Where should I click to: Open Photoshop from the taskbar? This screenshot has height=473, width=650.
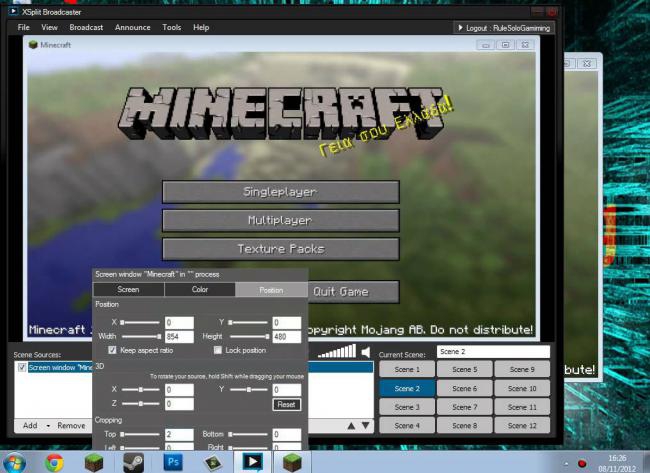pyautogui.click(x=173, y=462)
